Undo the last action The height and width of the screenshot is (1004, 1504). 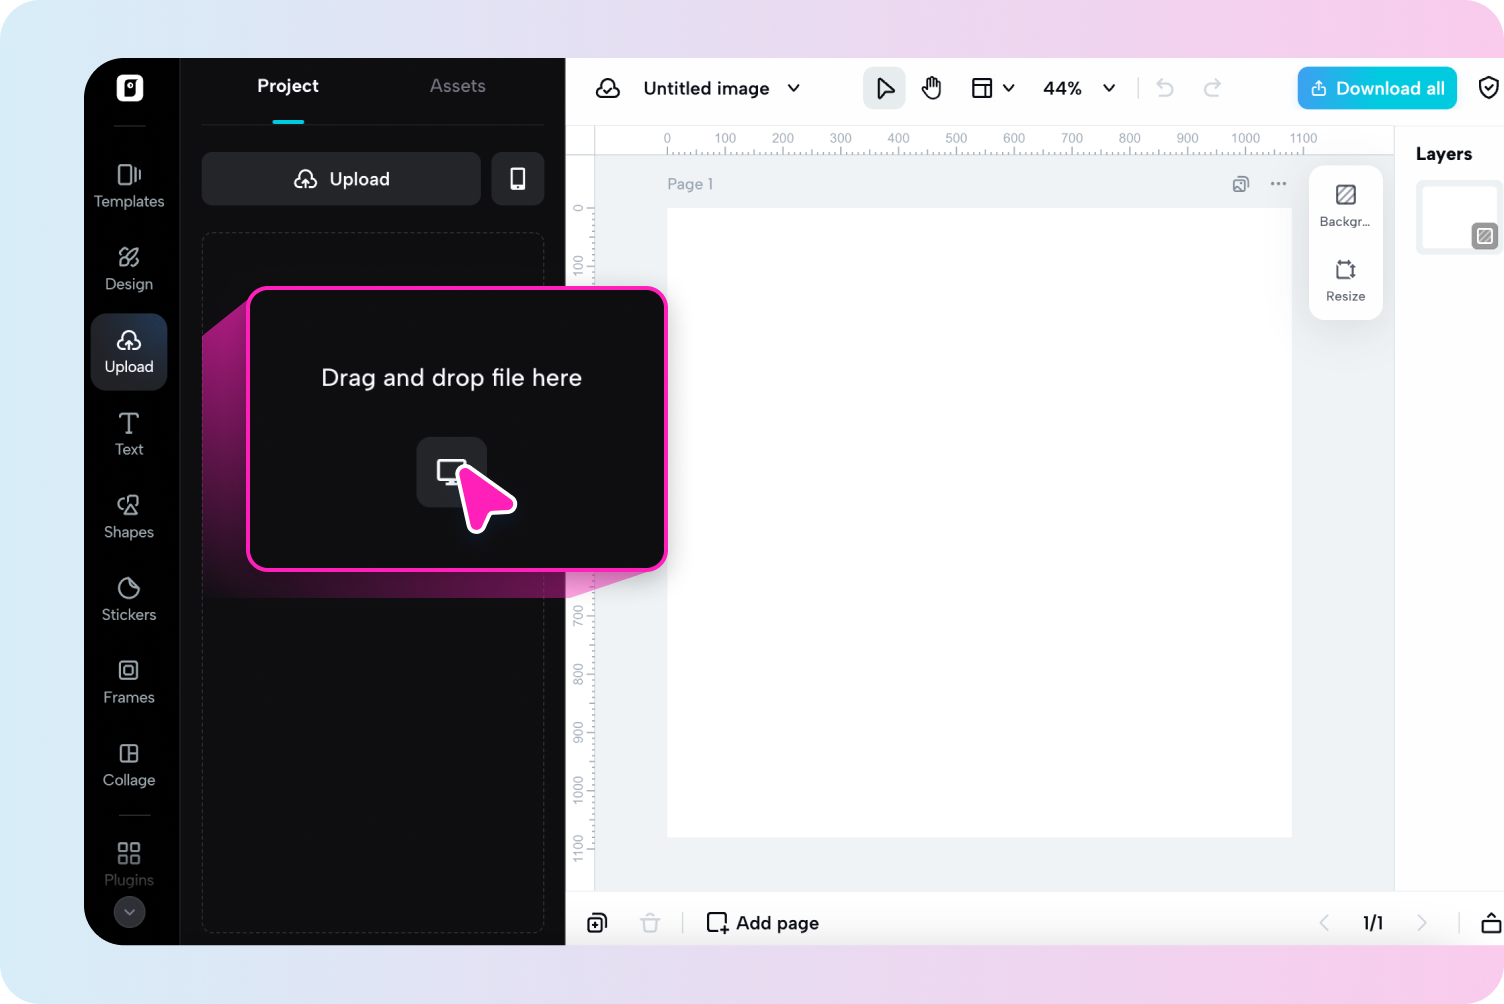pyautogui.click(x=1165, y=88)
